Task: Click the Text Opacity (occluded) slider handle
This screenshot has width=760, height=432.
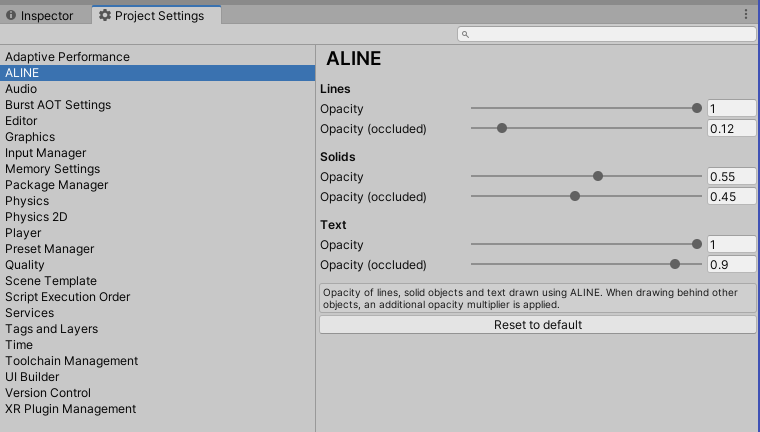Action: coord(675,264)
